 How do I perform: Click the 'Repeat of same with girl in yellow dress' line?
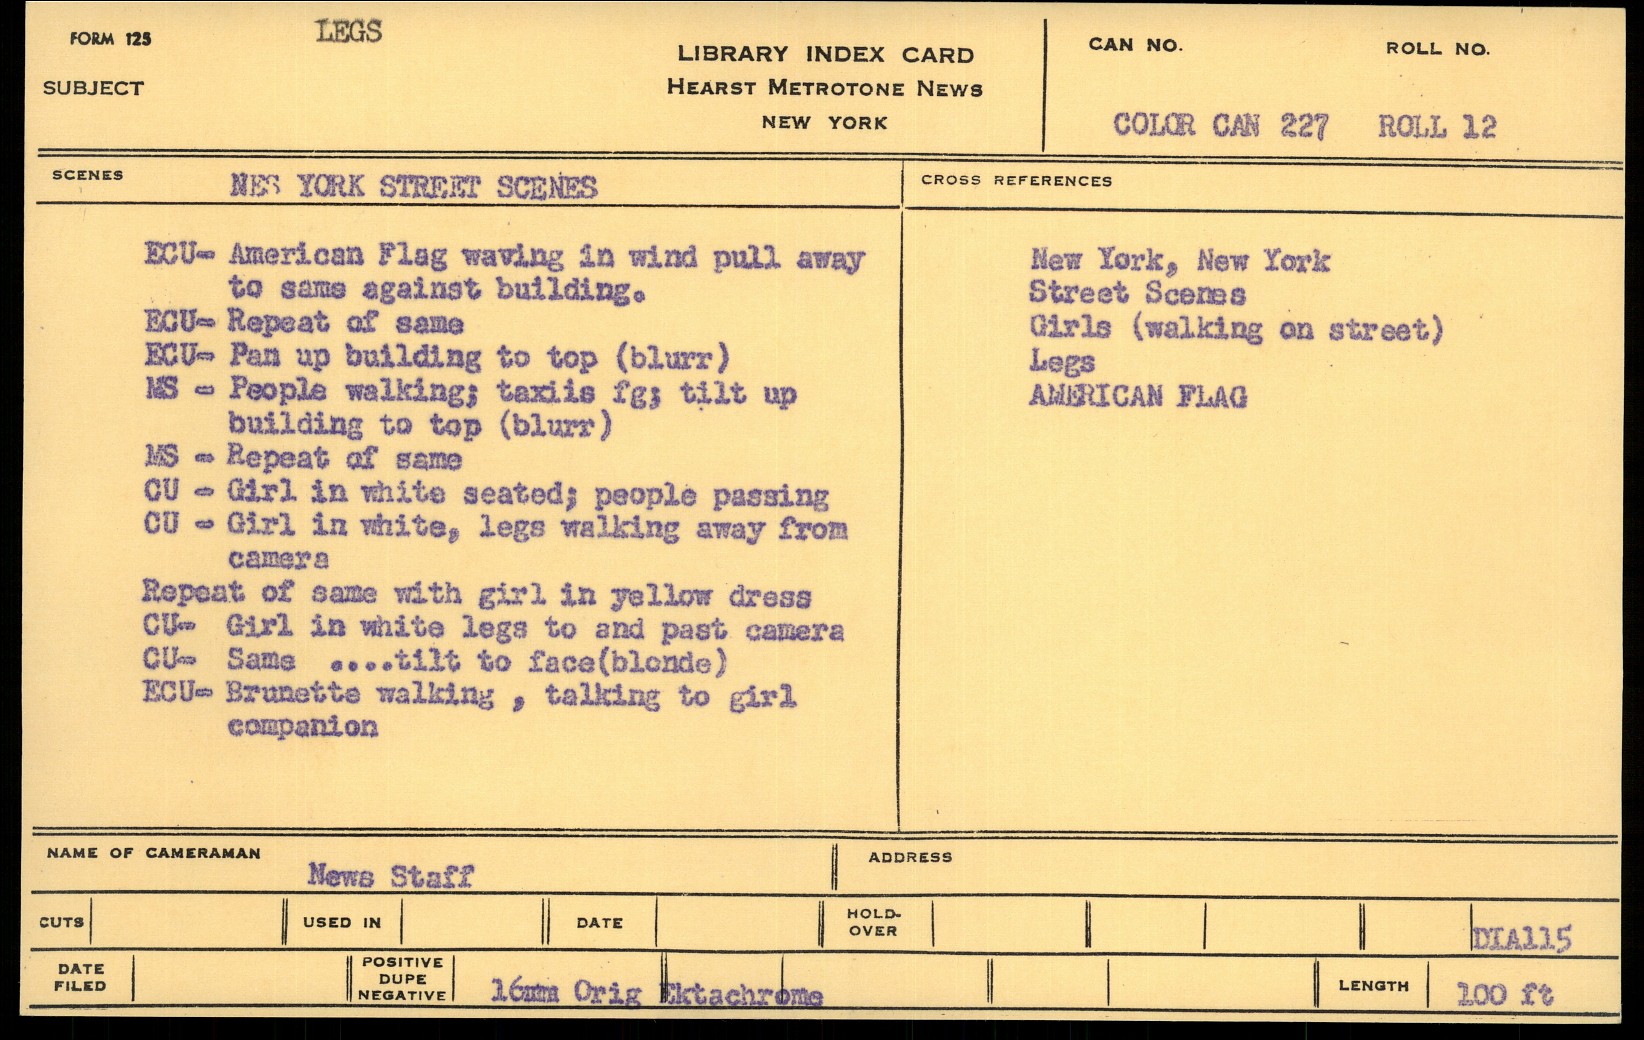coord(476,594)
